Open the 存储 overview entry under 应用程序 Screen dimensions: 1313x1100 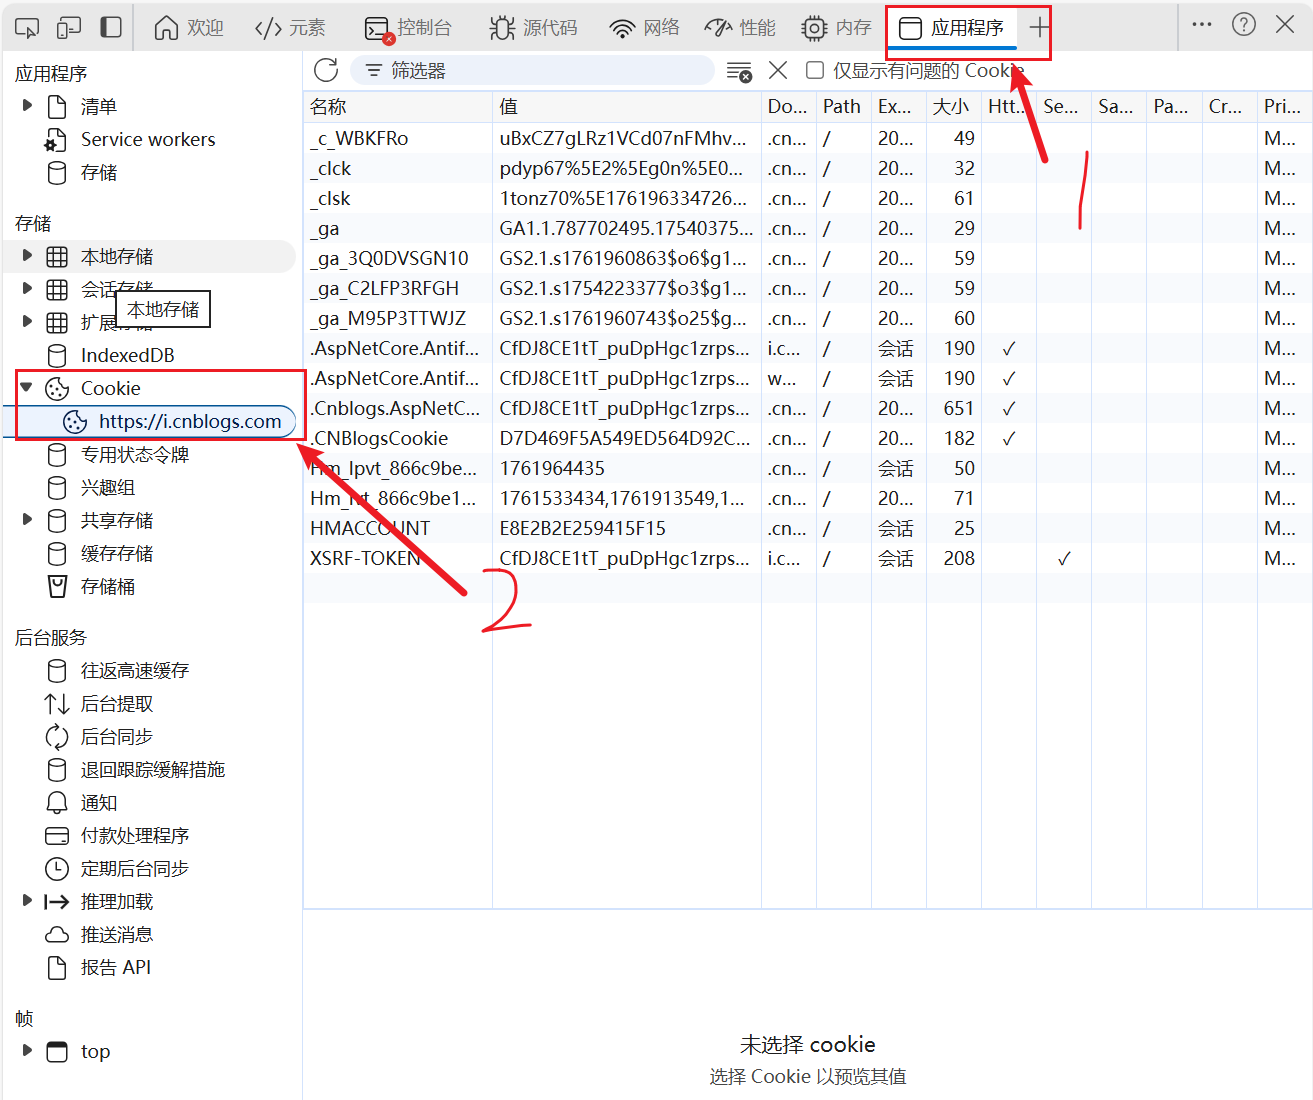point(98,173)
